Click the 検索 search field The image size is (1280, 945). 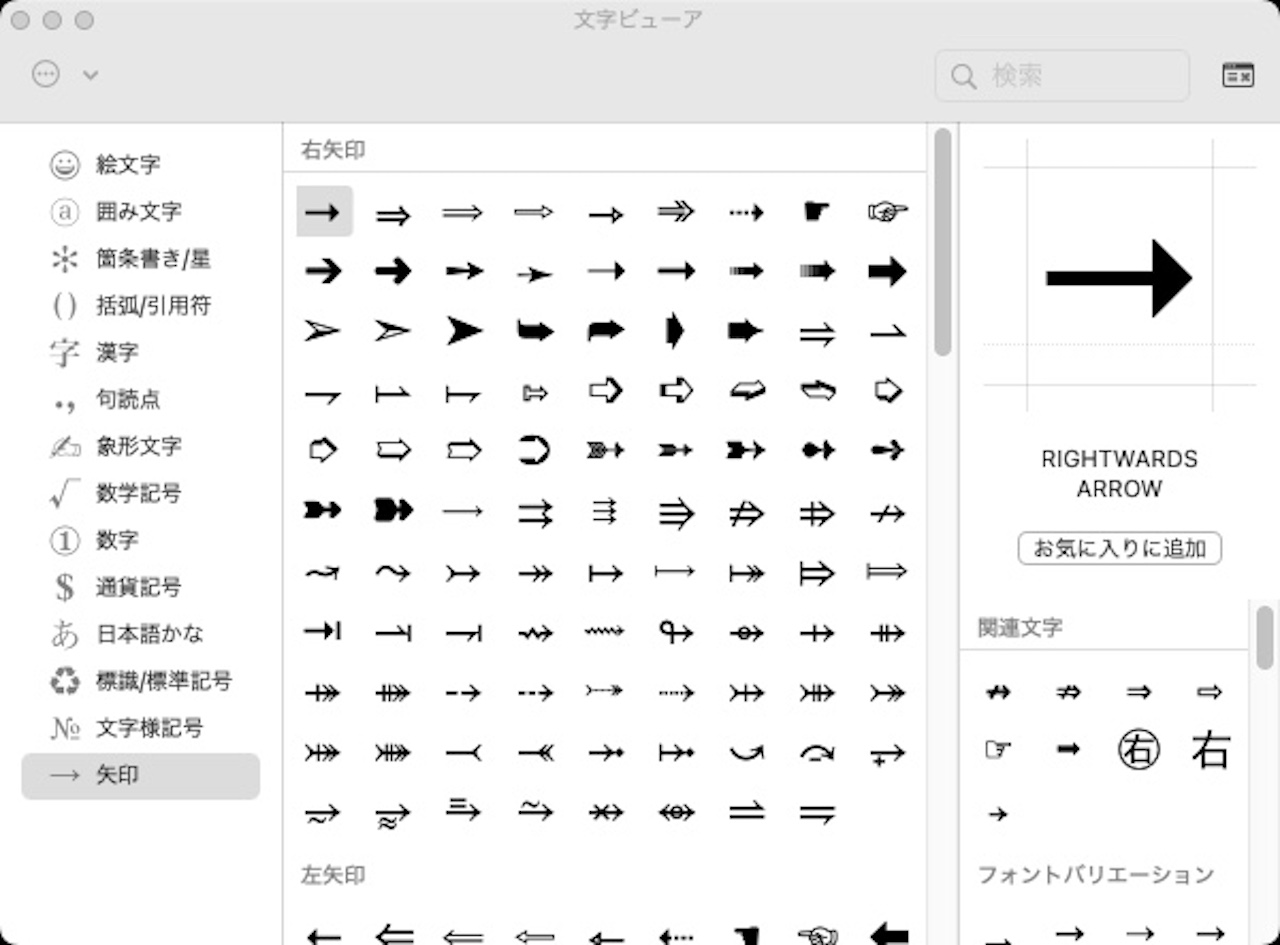pos(1062,76)
